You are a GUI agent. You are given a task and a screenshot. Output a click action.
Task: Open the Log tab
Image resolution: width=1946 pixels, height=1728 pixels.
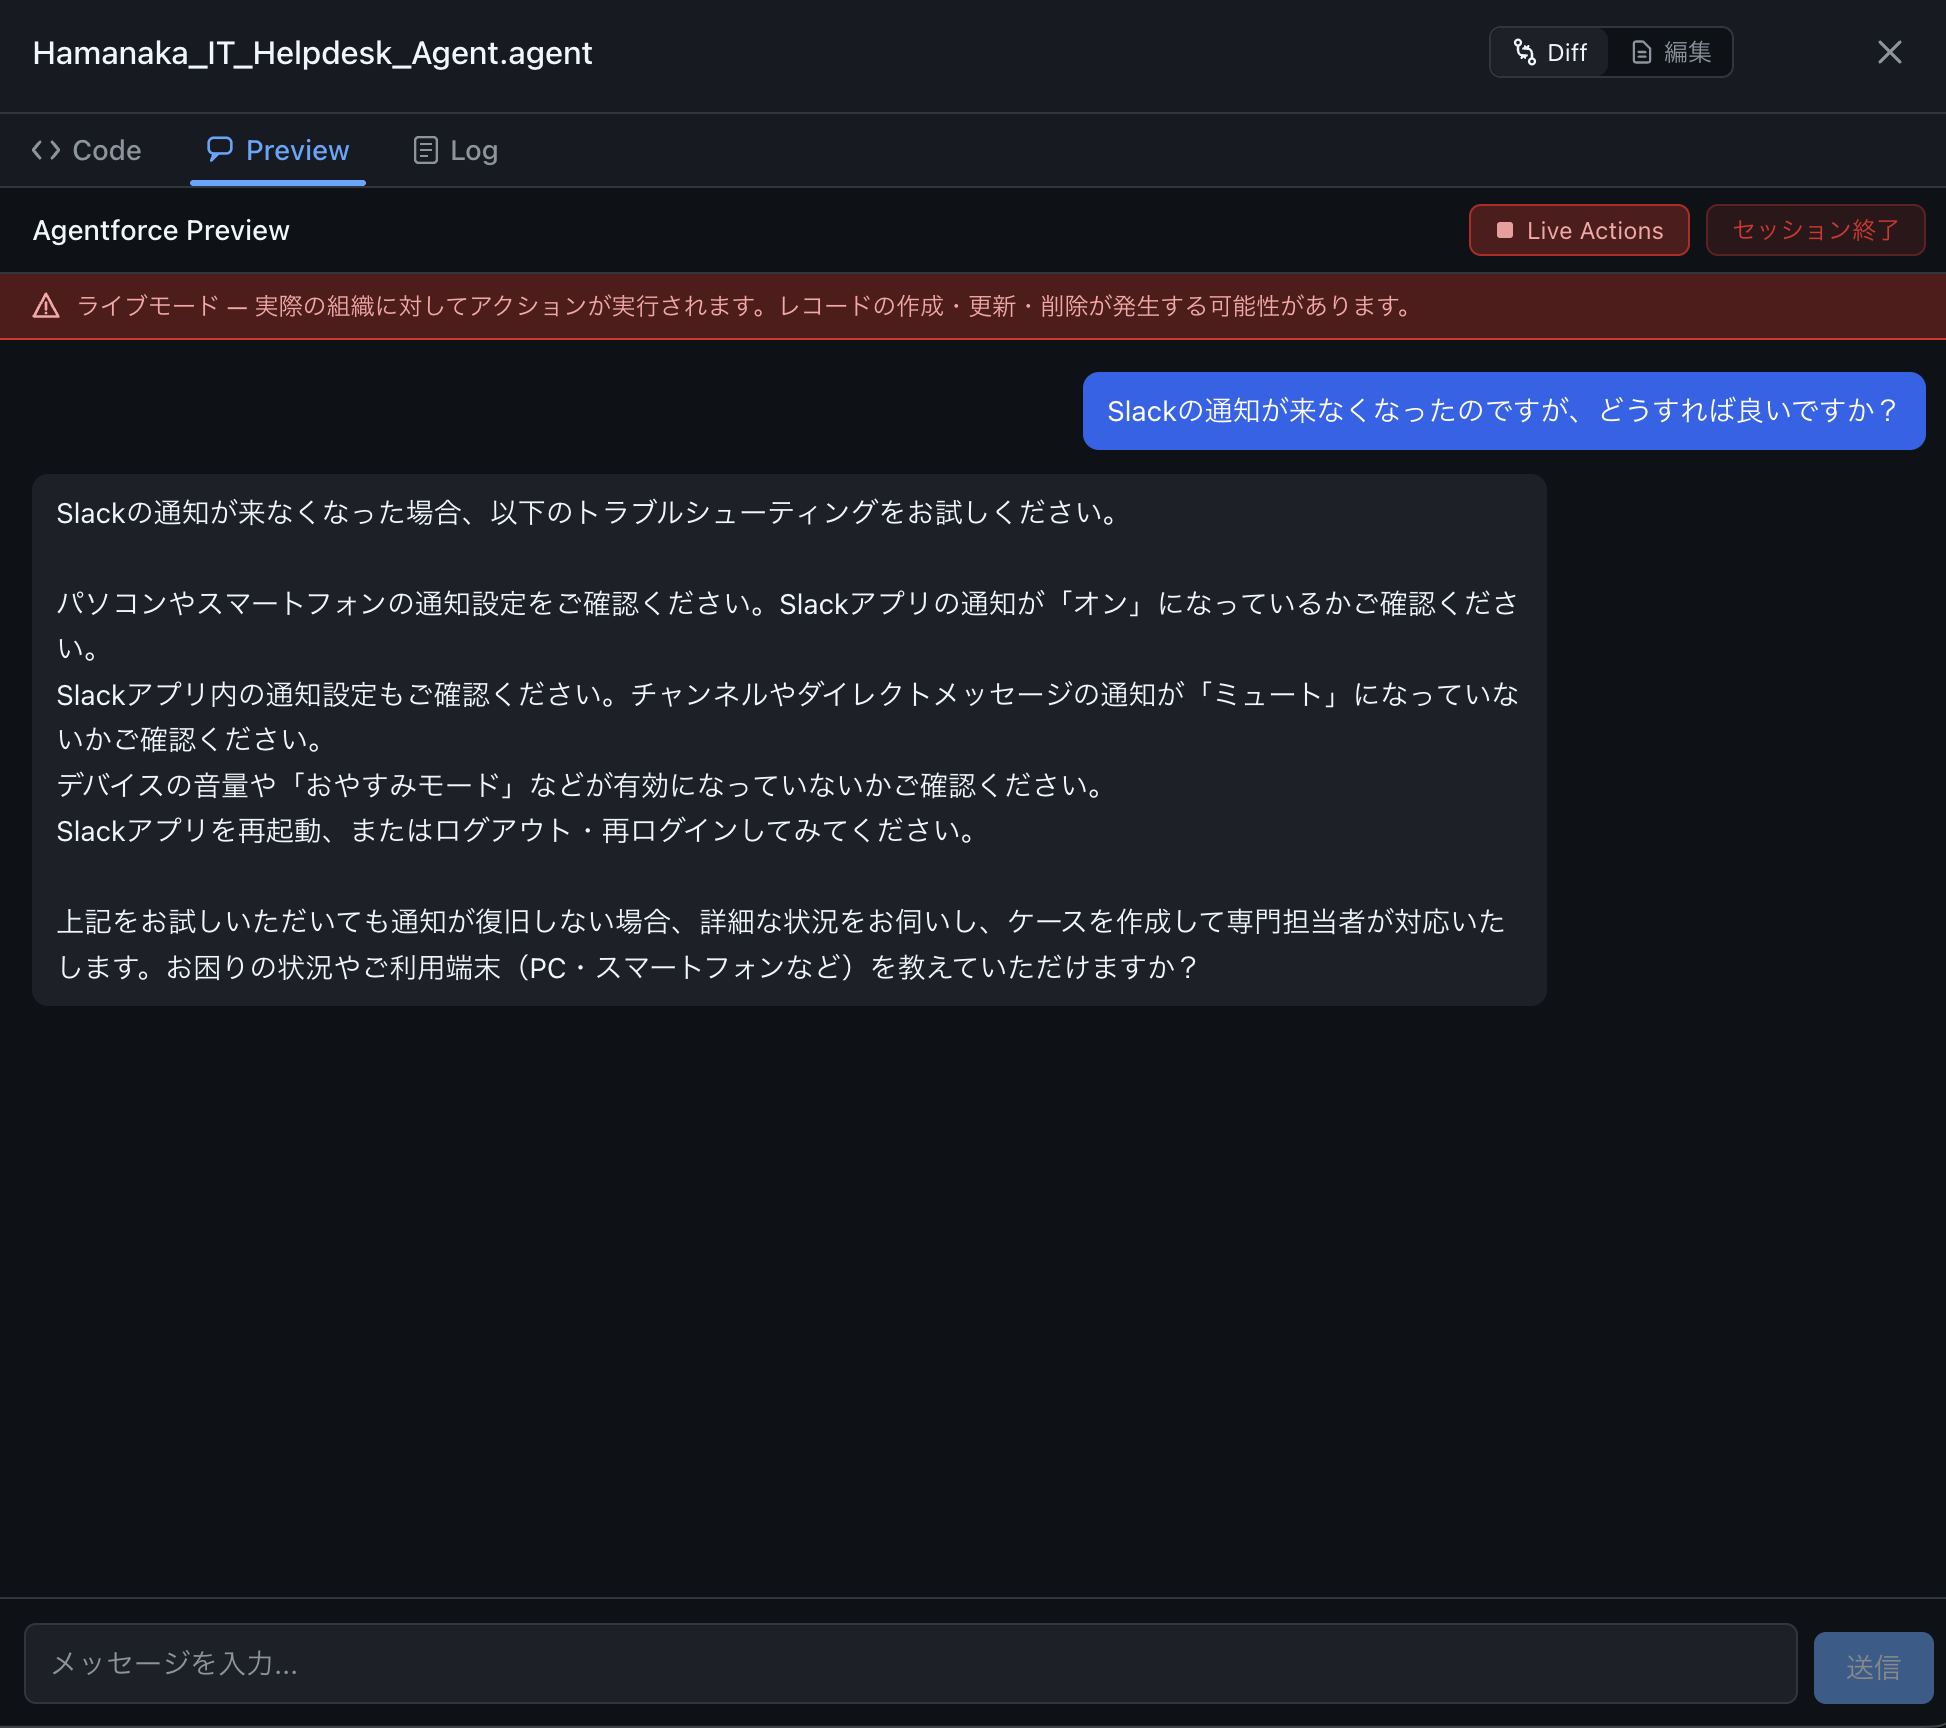pos(473,150)
